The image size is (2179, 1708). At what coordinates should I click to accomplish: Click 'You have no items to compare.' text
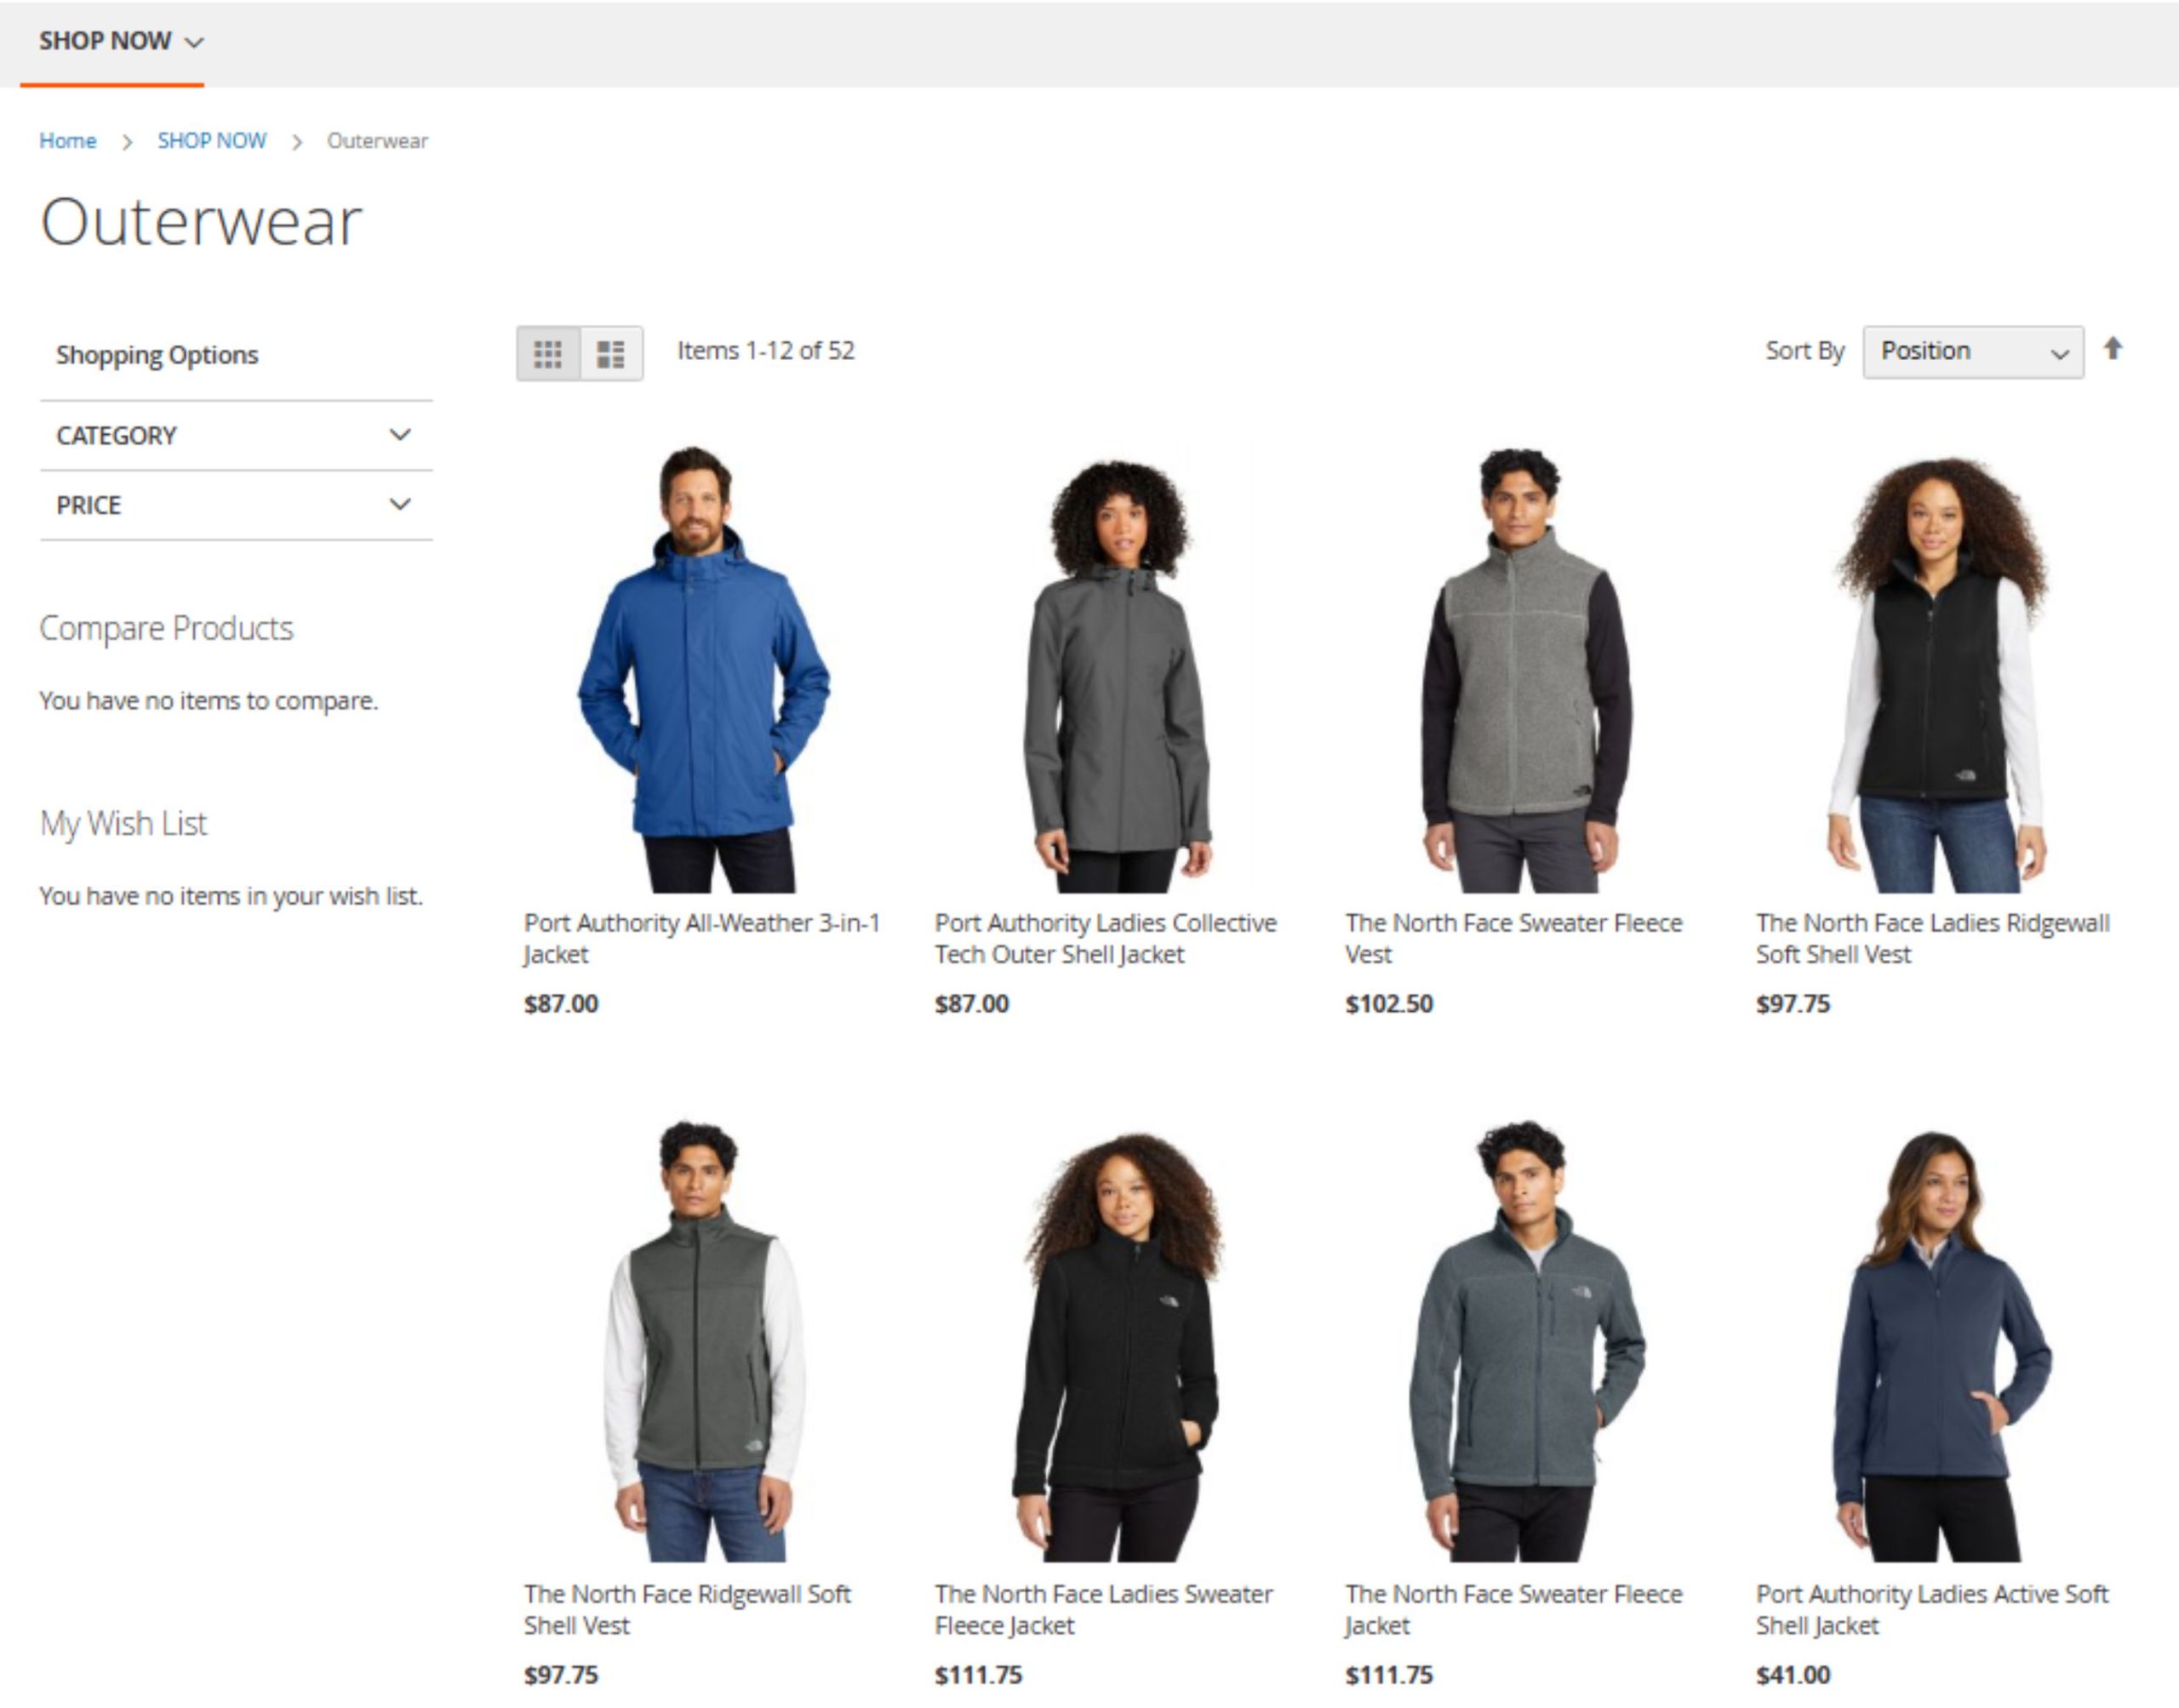208,701
